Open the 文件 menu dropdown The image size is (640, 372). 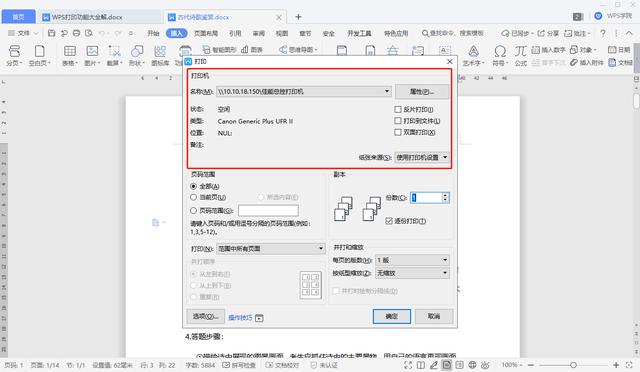click(x=23, y=33)
